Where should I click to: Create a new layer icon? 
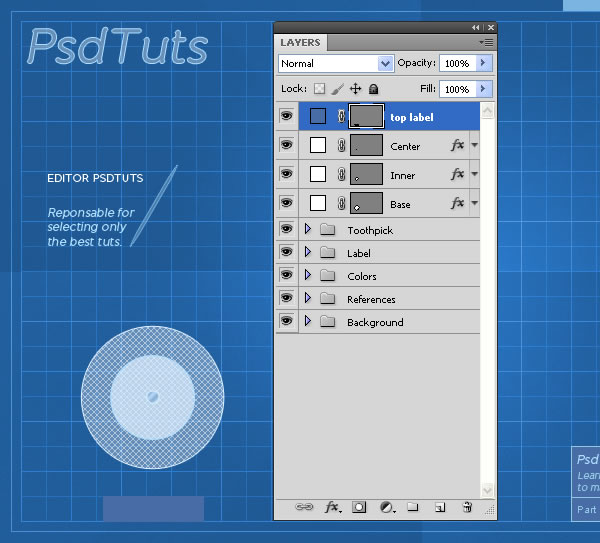(x=440, y=507)
